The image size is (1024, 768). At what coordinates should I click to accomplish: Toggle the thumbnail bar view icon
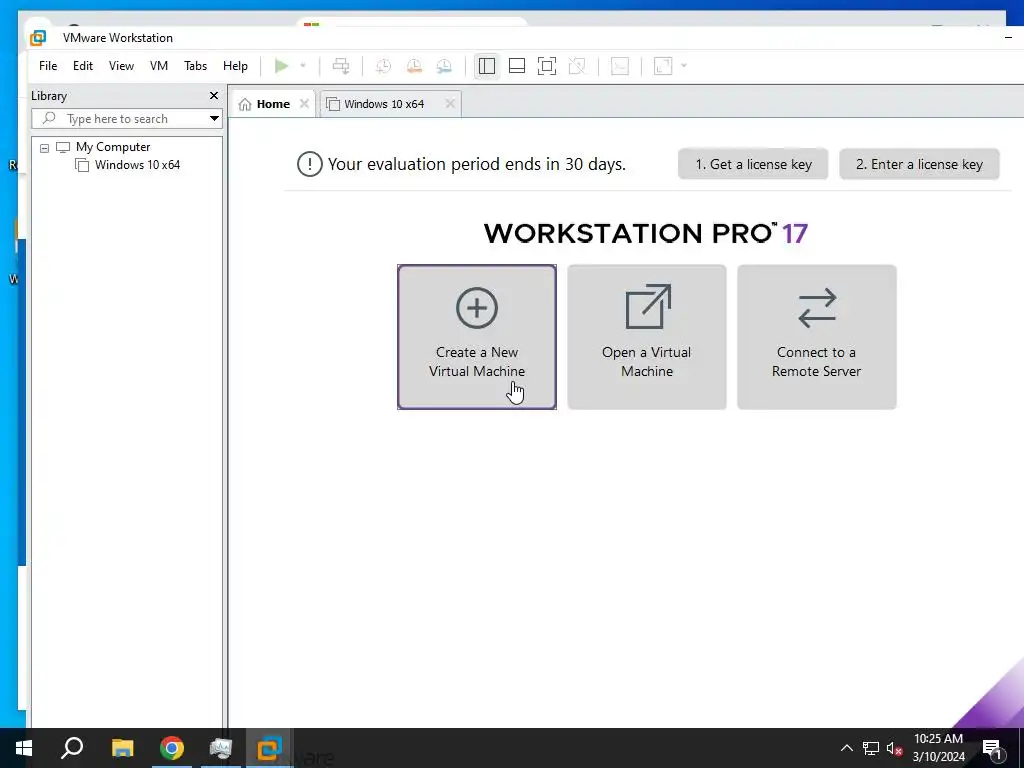(517, 66)
